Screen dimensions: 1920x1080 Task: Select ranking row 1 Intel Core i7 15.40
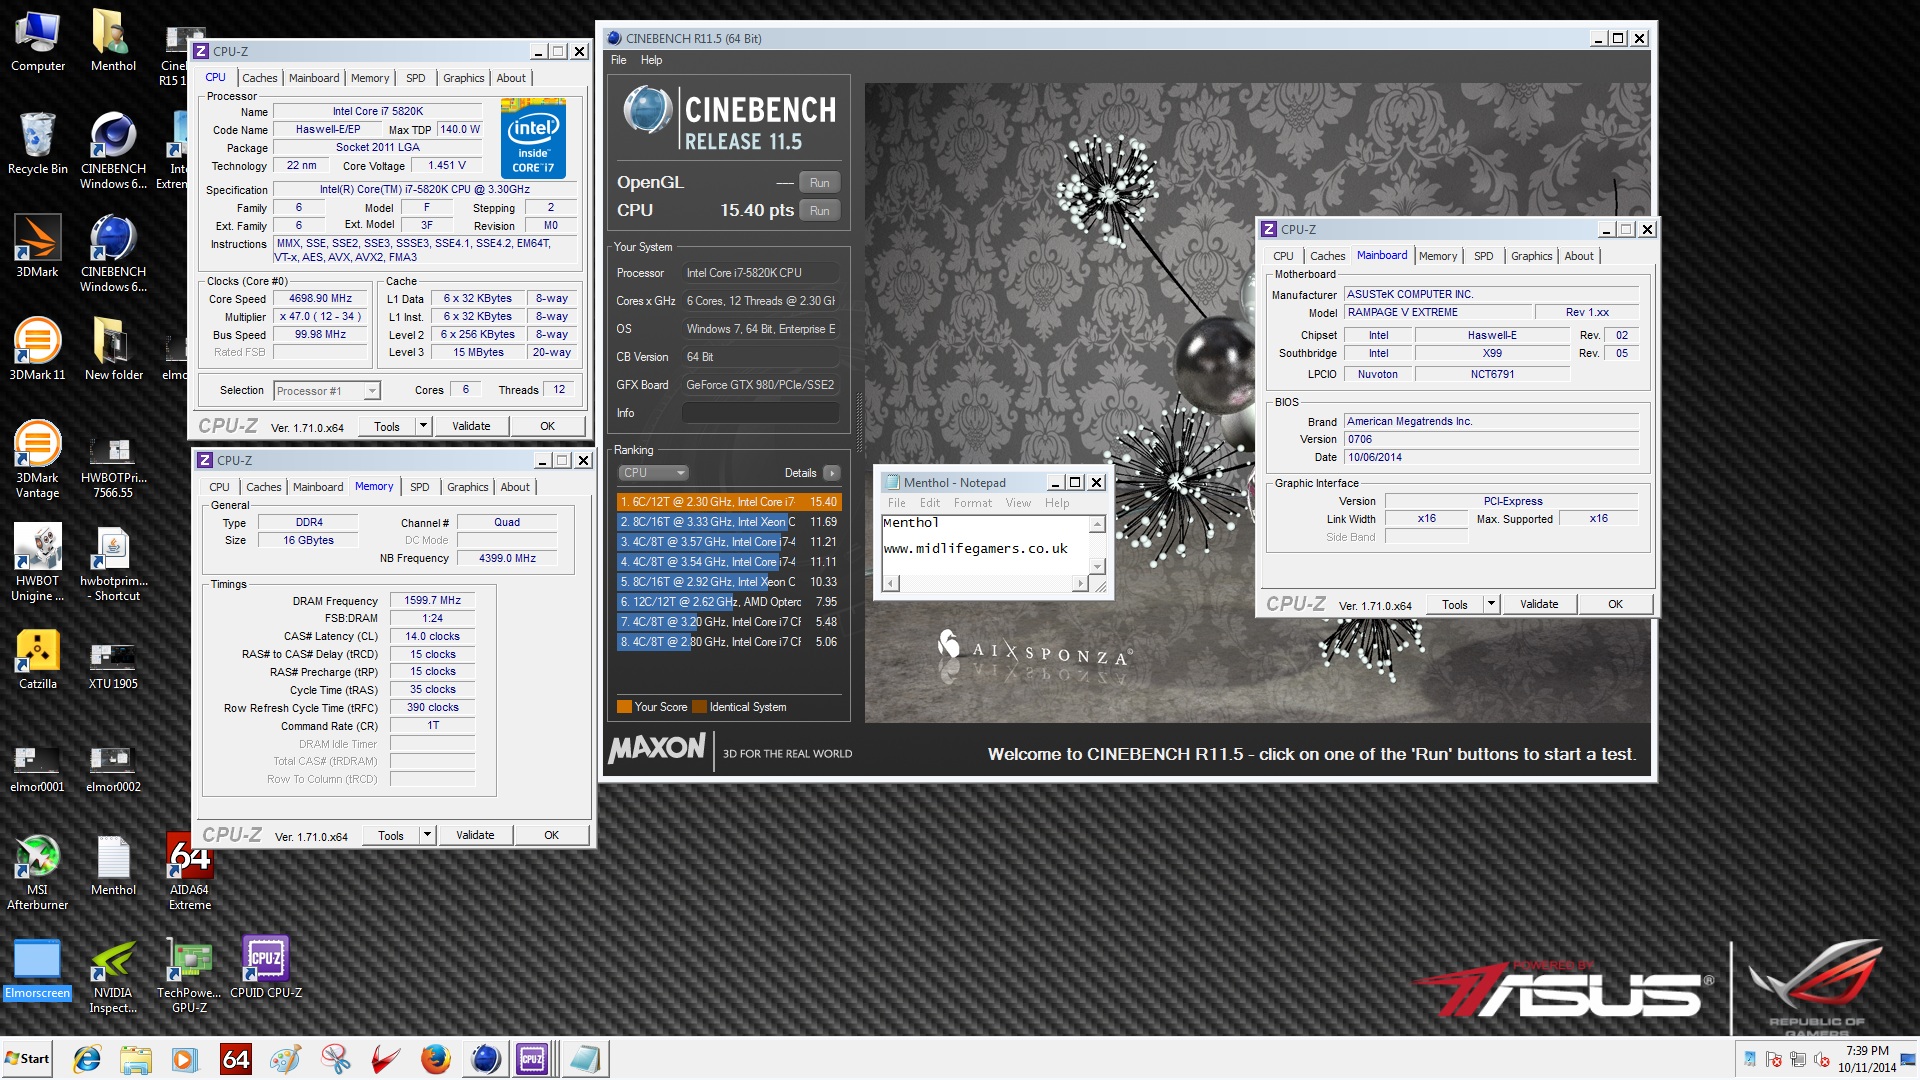point(729,502)
